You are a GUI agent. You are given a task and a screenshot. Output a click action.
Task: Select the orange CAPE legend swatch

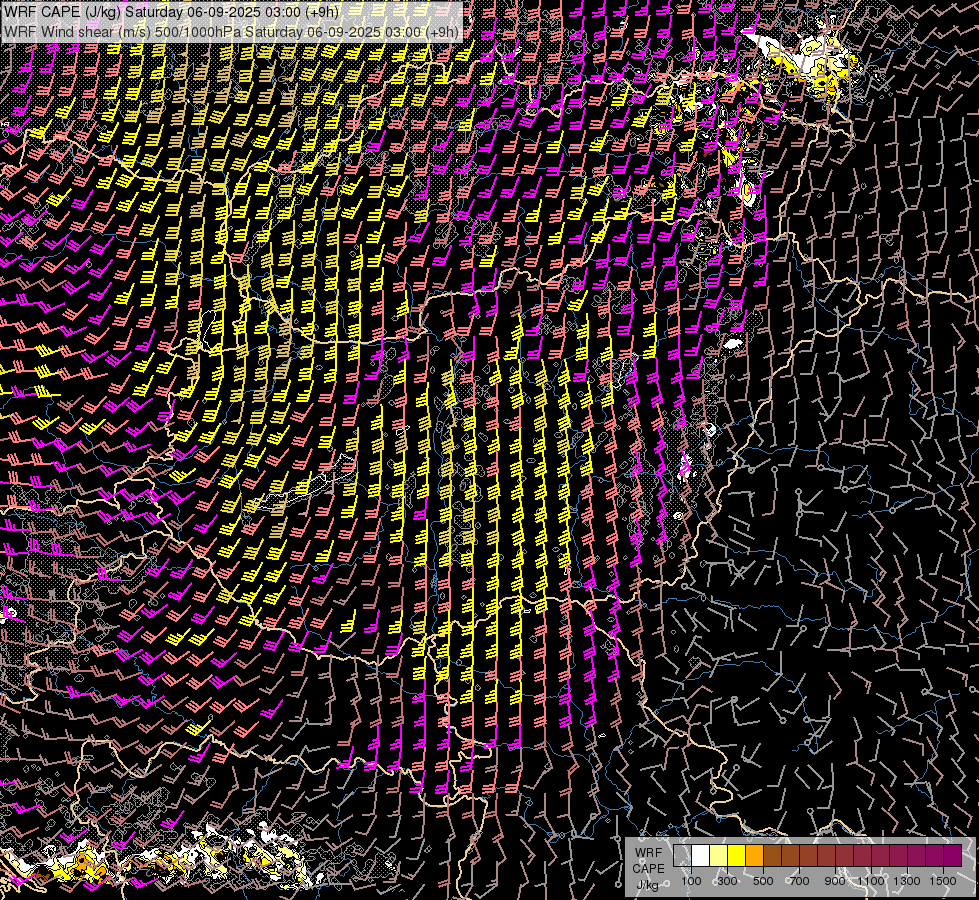click(x=754, y=856)
